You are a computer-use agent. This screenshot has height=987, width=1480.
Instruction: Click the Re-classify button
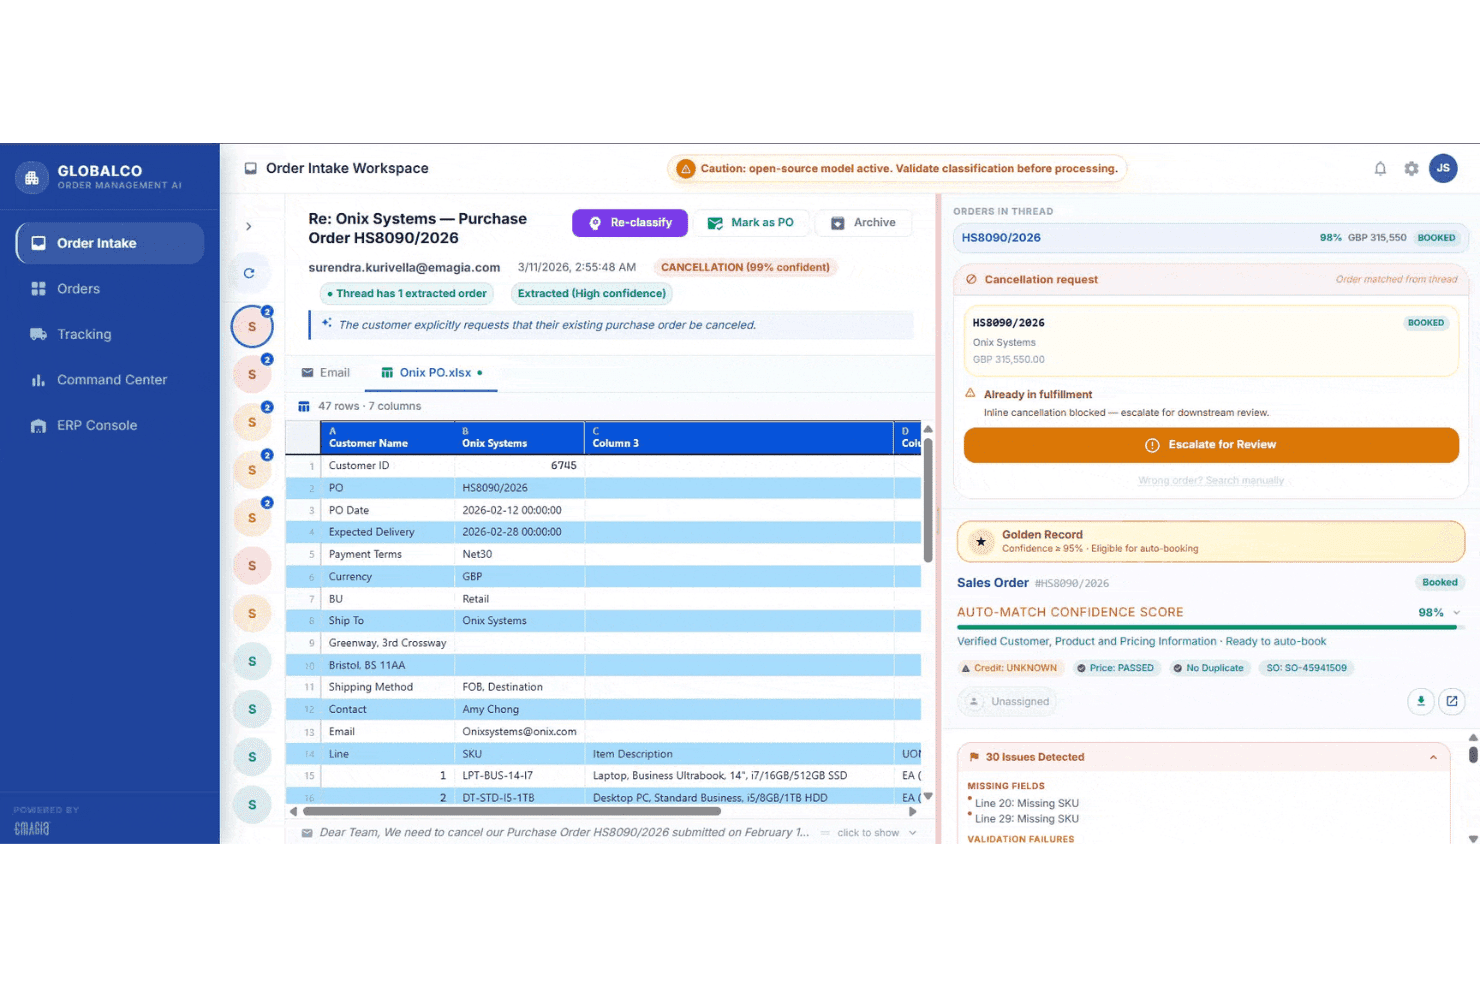coord(630,223)
